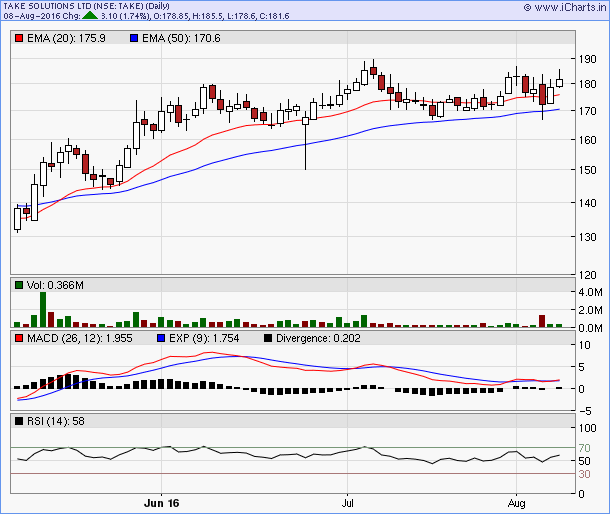Screen dimensions: 610x514
Task: Click the EMA (20): 175.9 label
Action: [66, 38]
